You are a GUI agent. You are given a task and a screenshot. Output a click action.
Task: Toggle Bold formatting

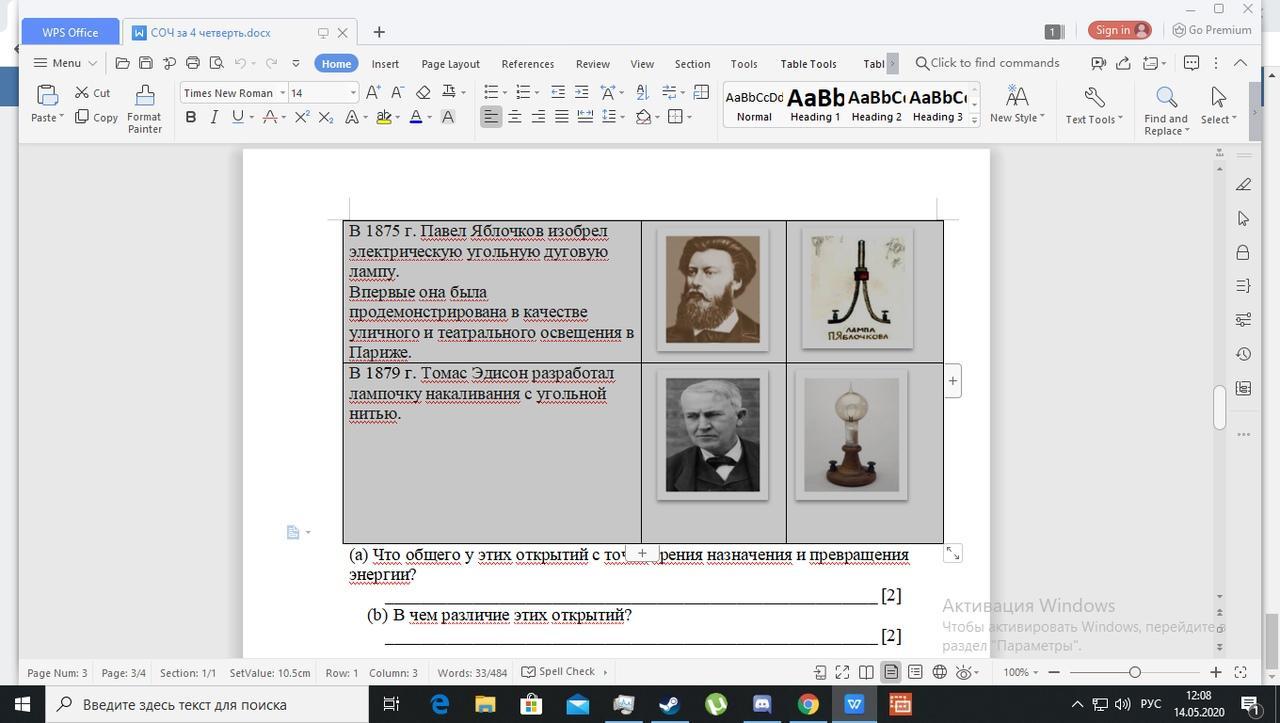tap(190, 117)
